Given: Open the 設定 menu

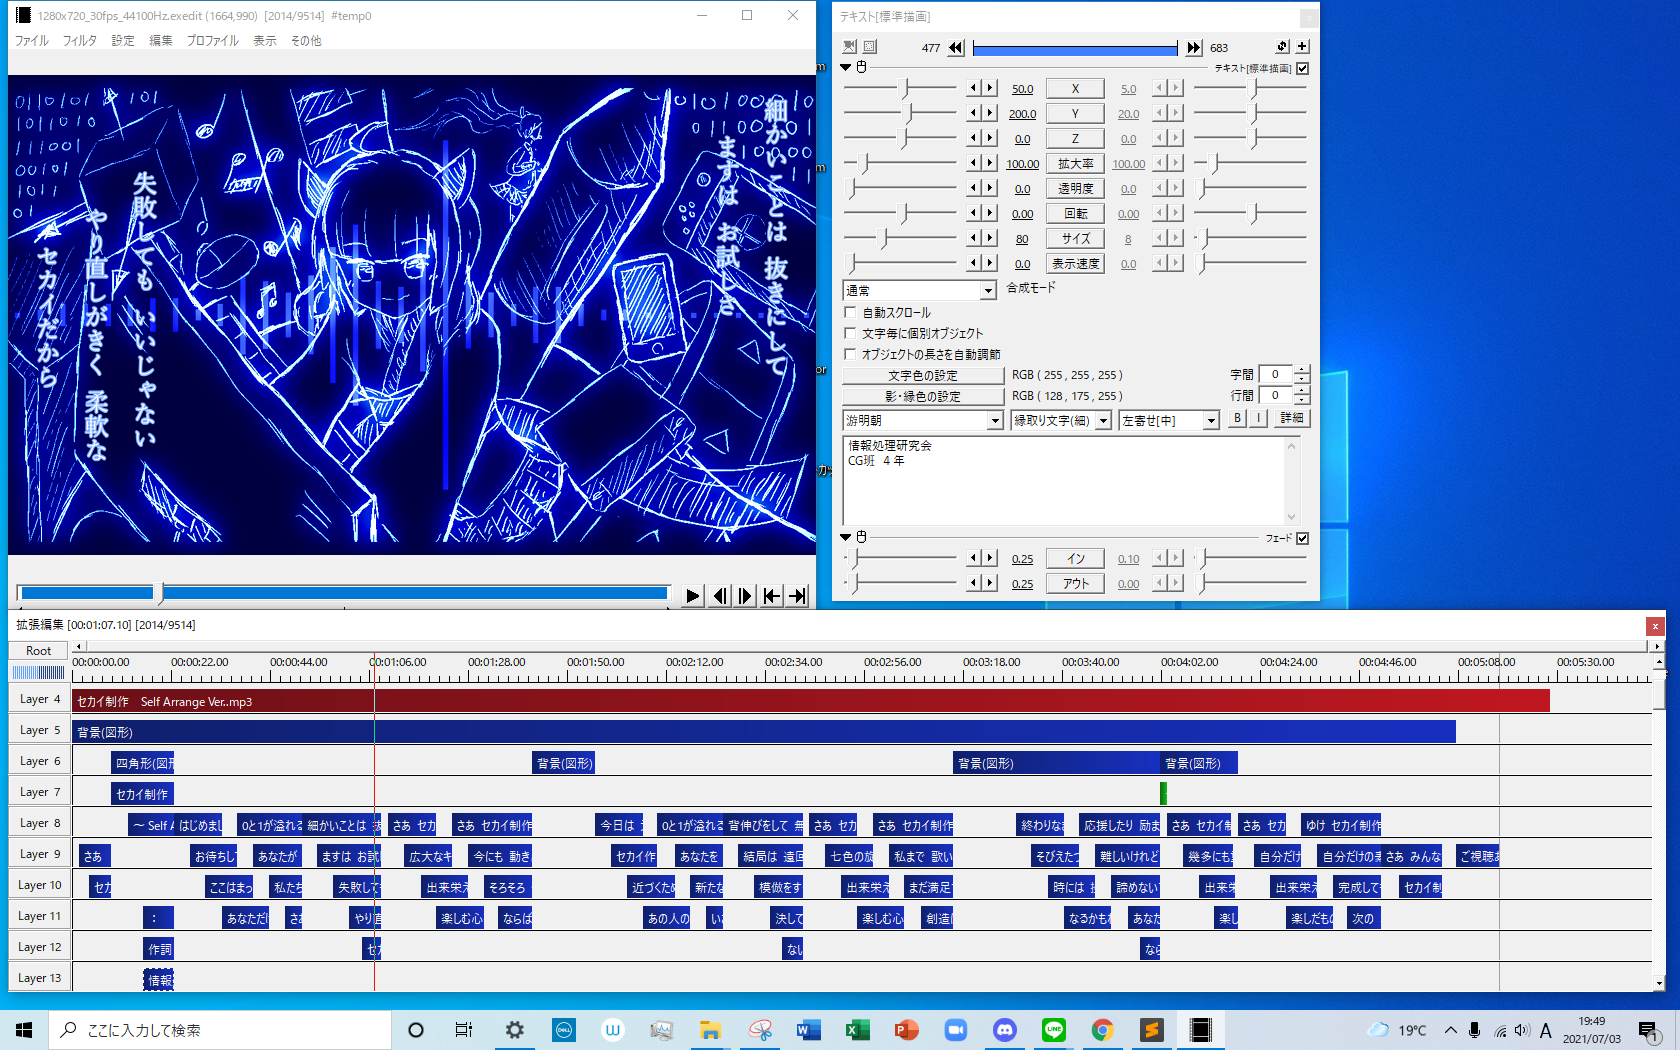Looking at the screenshot, I should click(123, 41).
